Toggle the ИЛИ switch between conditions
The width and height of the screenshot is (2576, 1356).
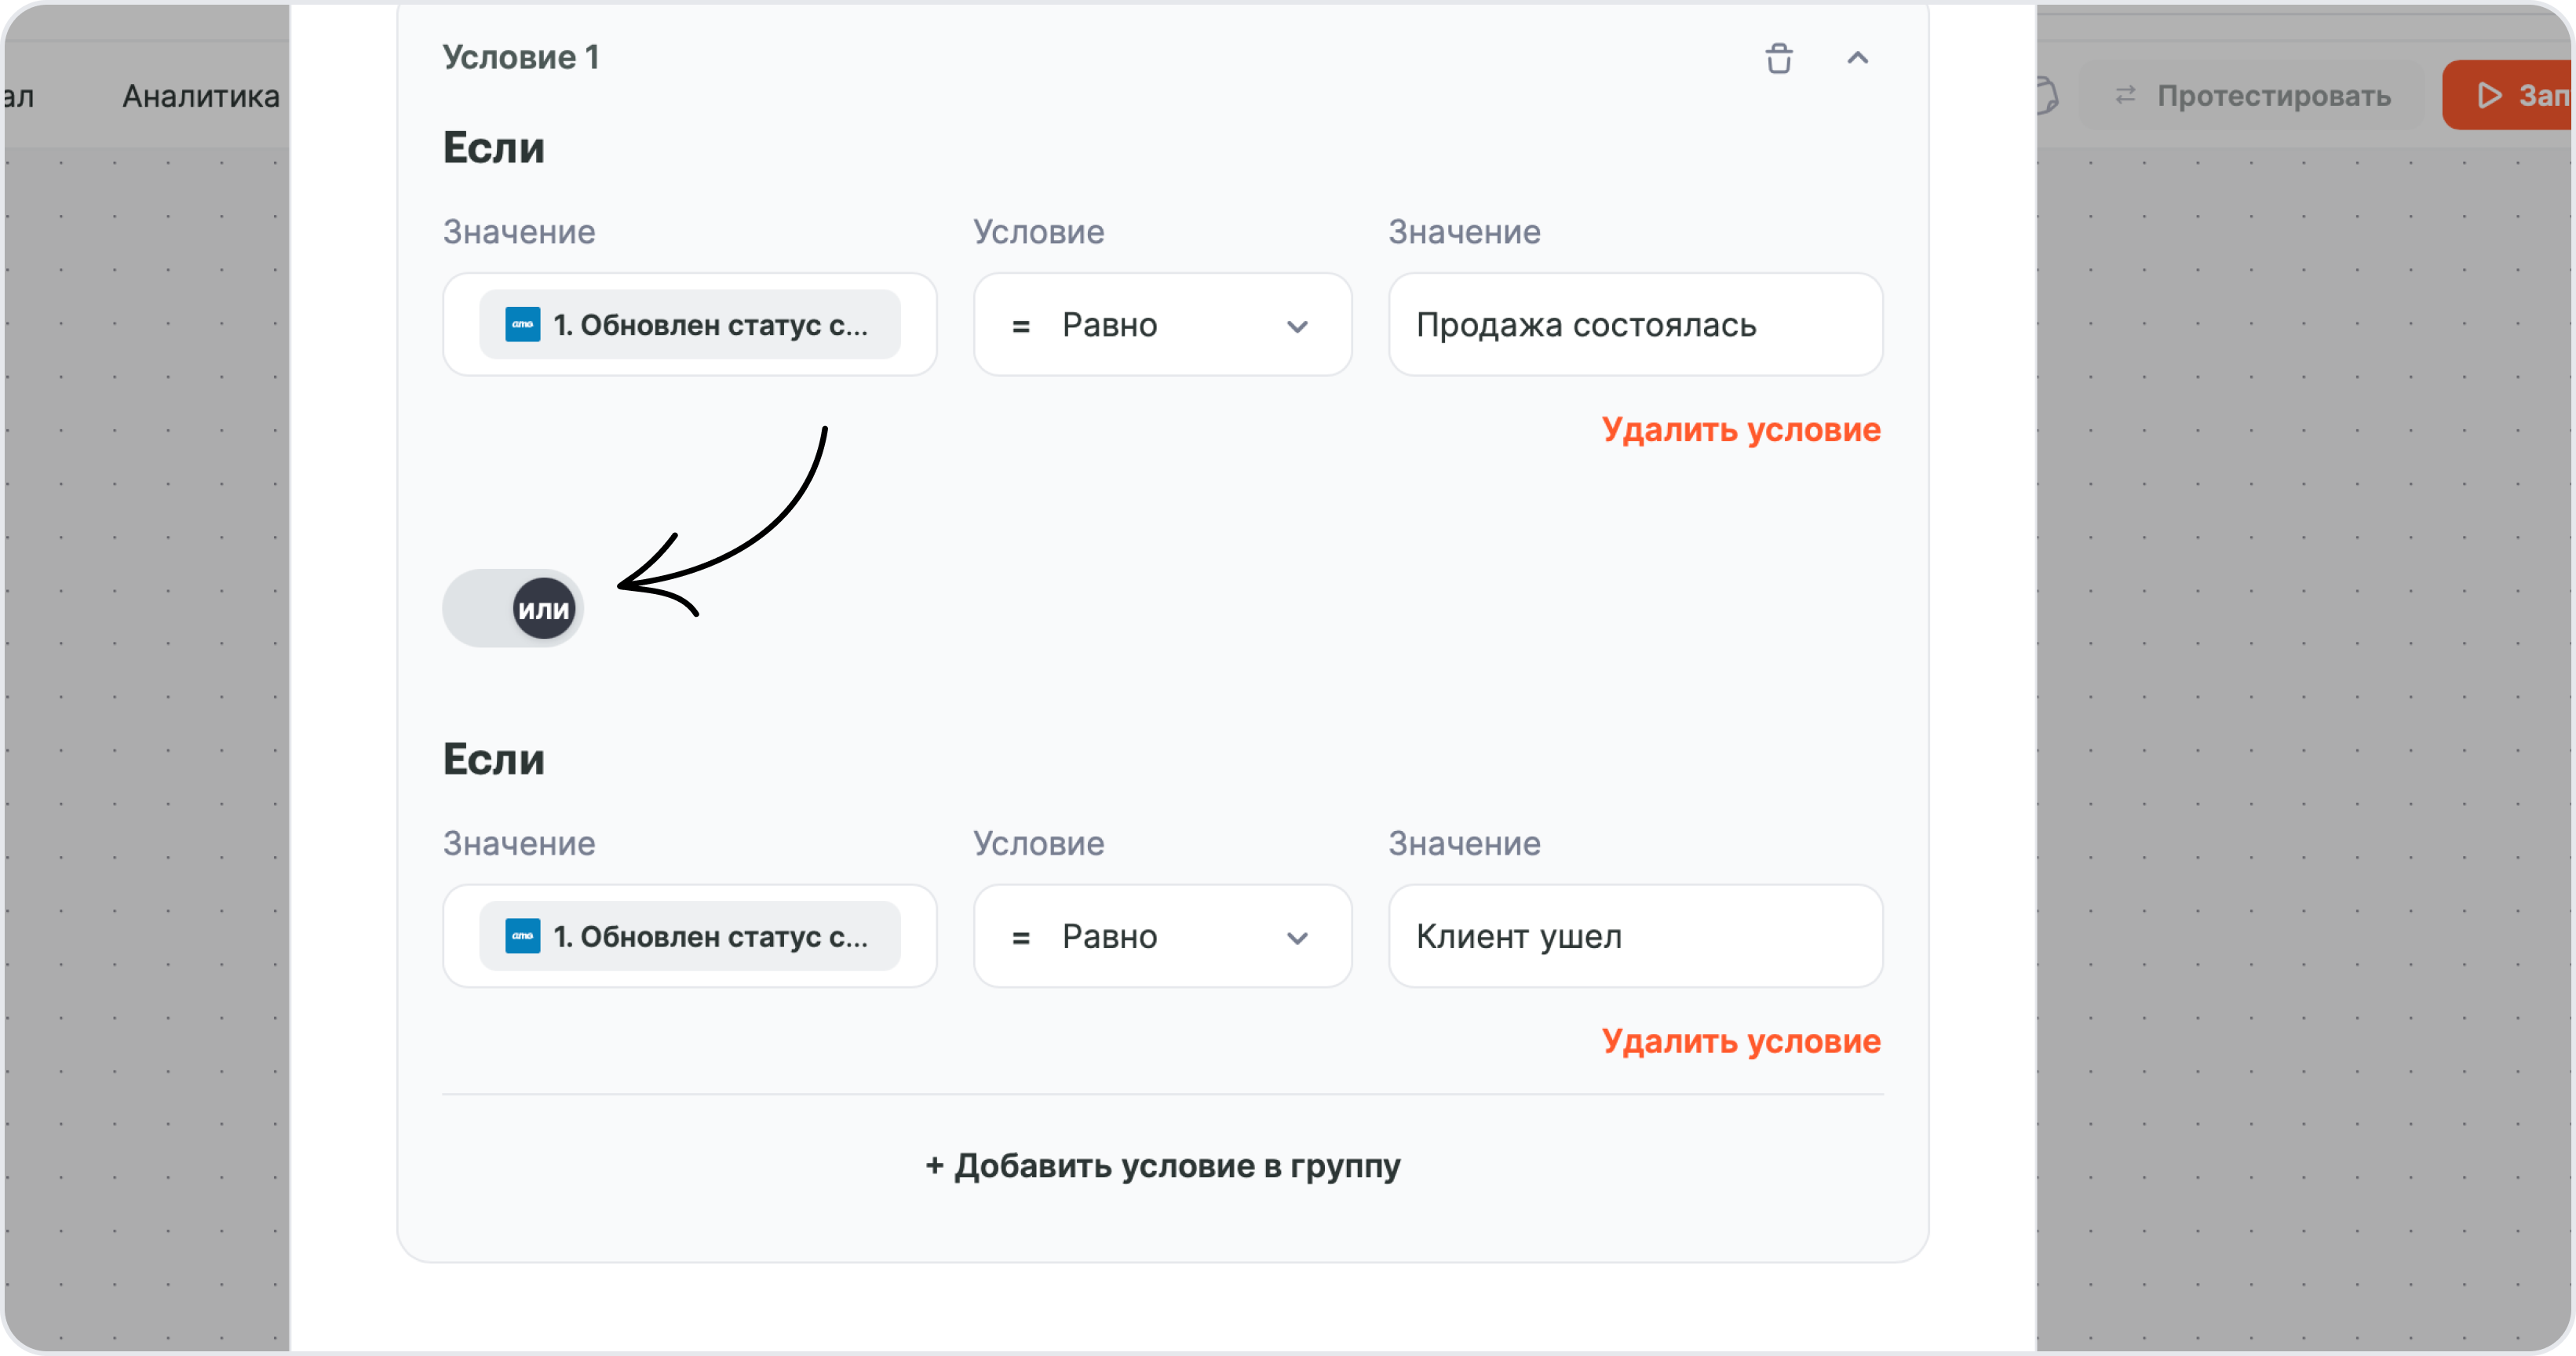click(513, 608)
